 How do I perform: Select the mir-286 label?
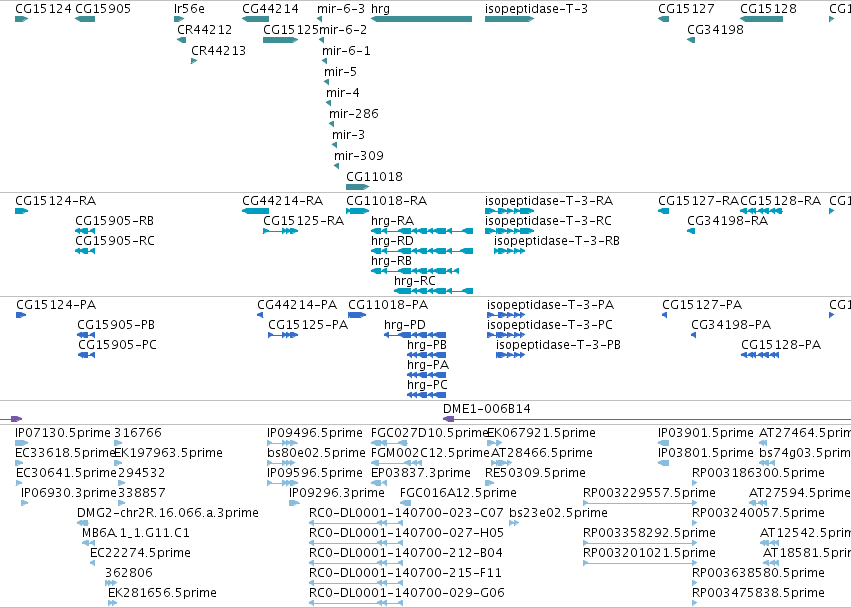click(x=354, y=114)
